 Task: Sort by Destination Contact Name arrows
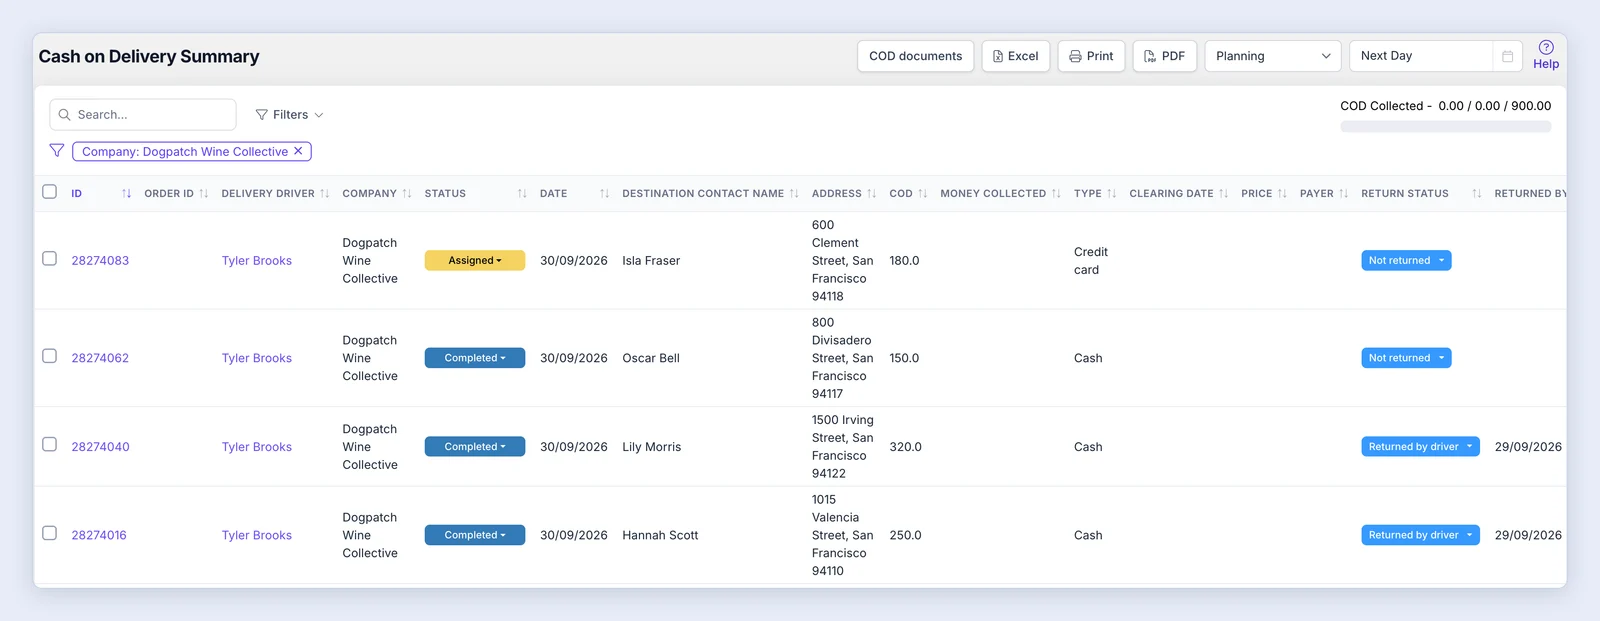(x=794, y=194)
